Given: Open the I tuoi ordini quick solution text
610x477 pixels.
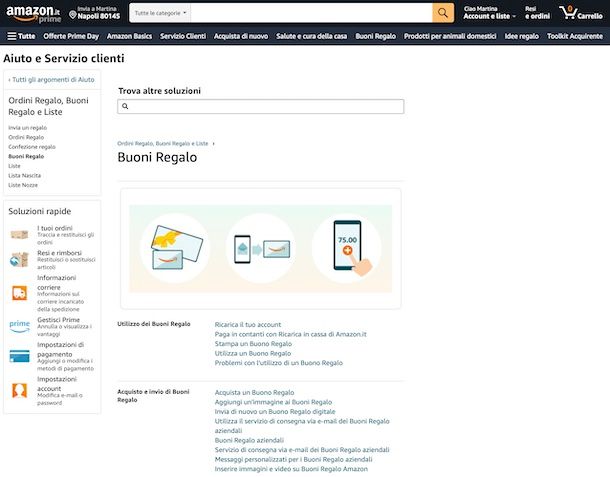Looking at the screenshot, I should click(55, 228).
